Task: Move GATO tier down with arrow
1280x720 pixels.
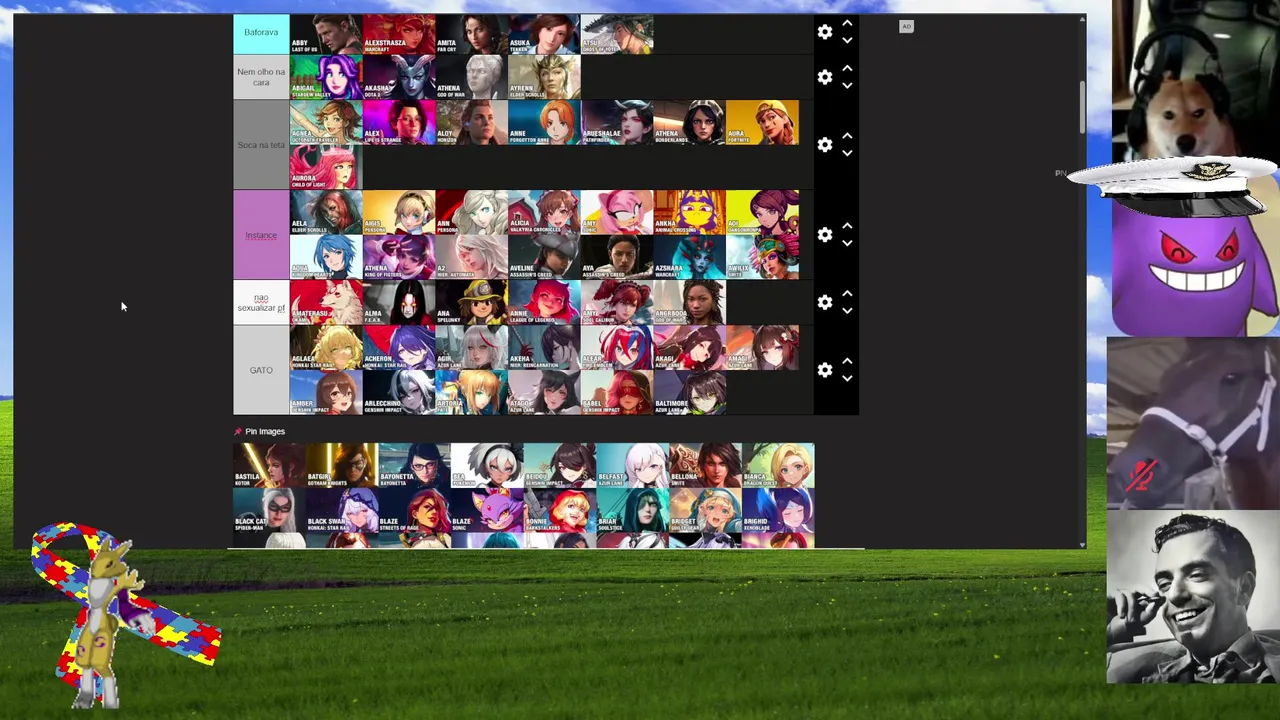Action: pos(847,379)
